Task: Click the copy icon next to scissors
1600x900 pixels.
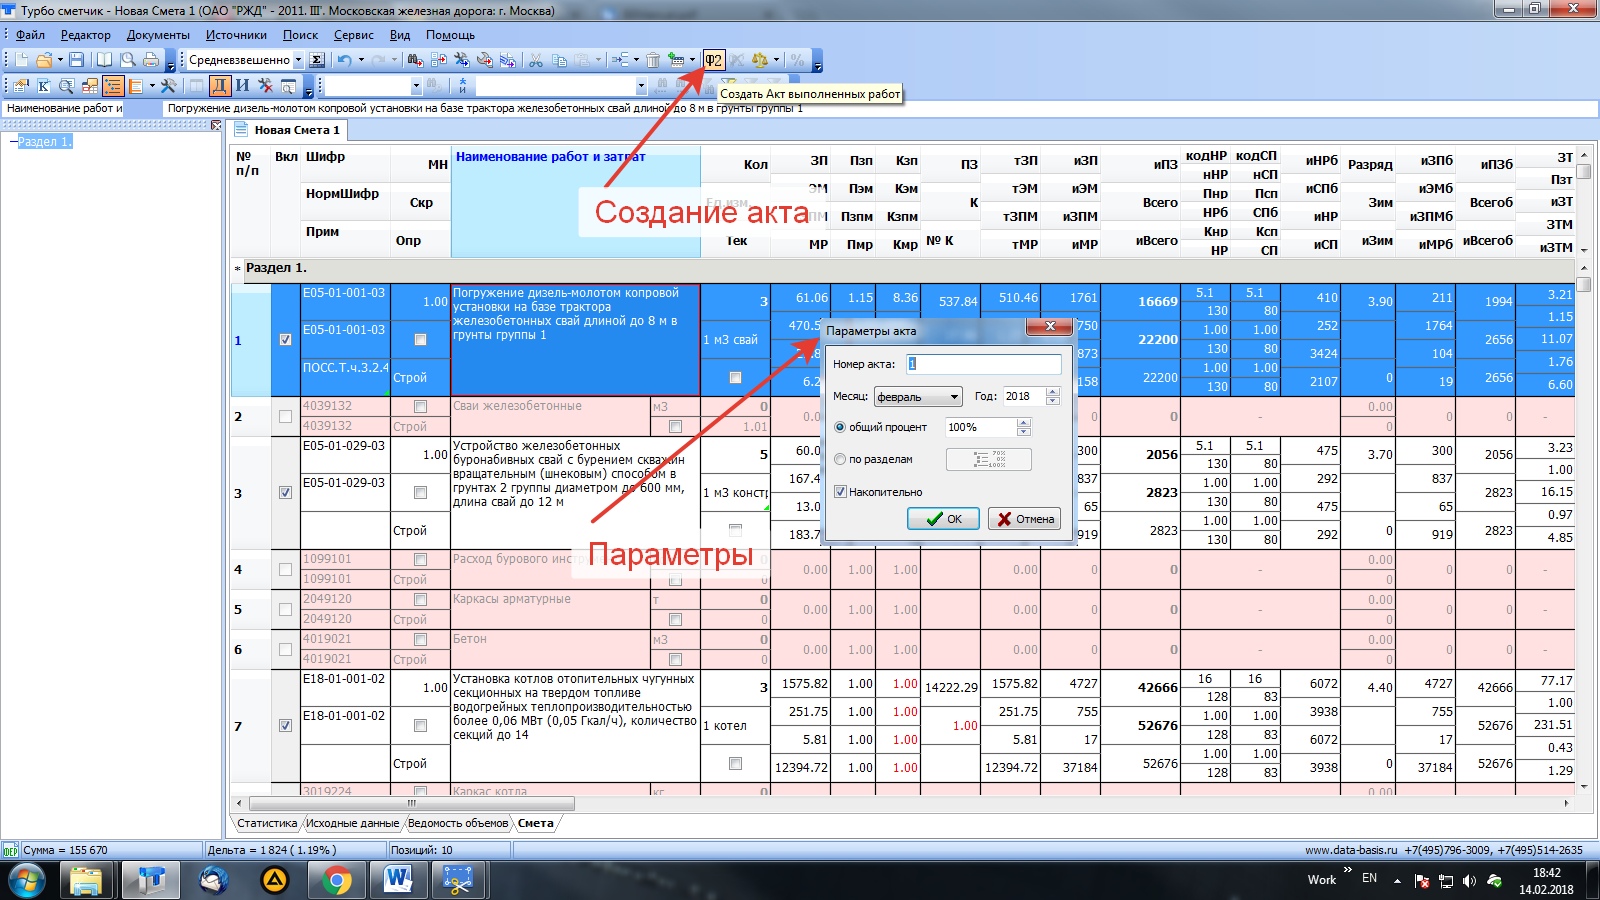Action: tap(560, 60)
